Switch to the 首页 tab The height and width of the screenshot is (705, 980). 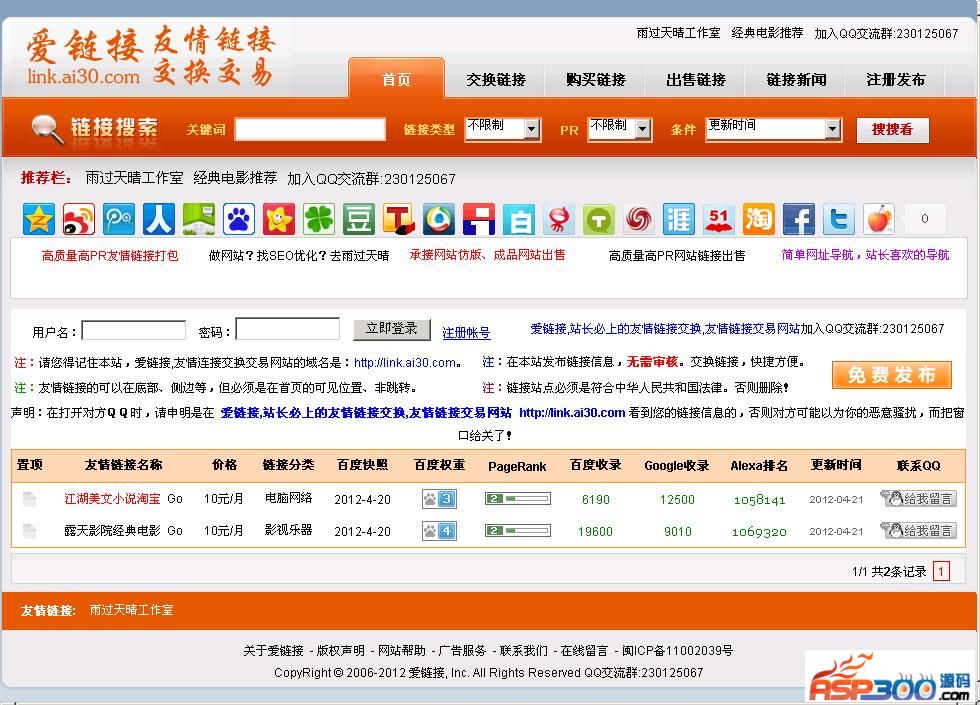coord(396,79)
